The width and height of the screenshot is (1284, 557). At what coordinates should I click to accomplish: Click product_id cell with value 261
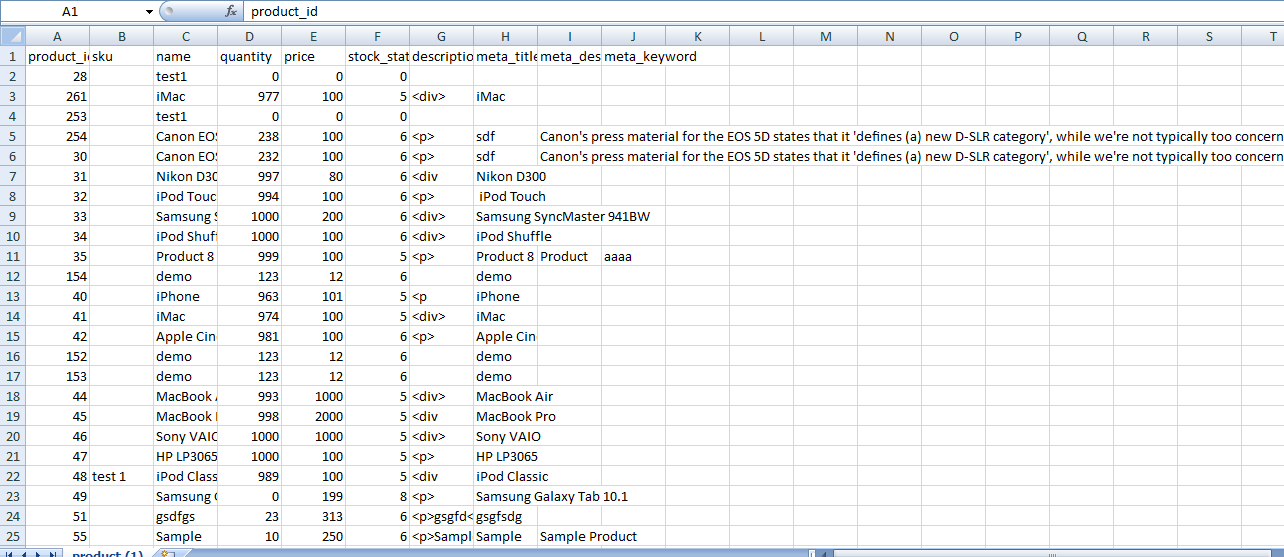coord(57,97)
